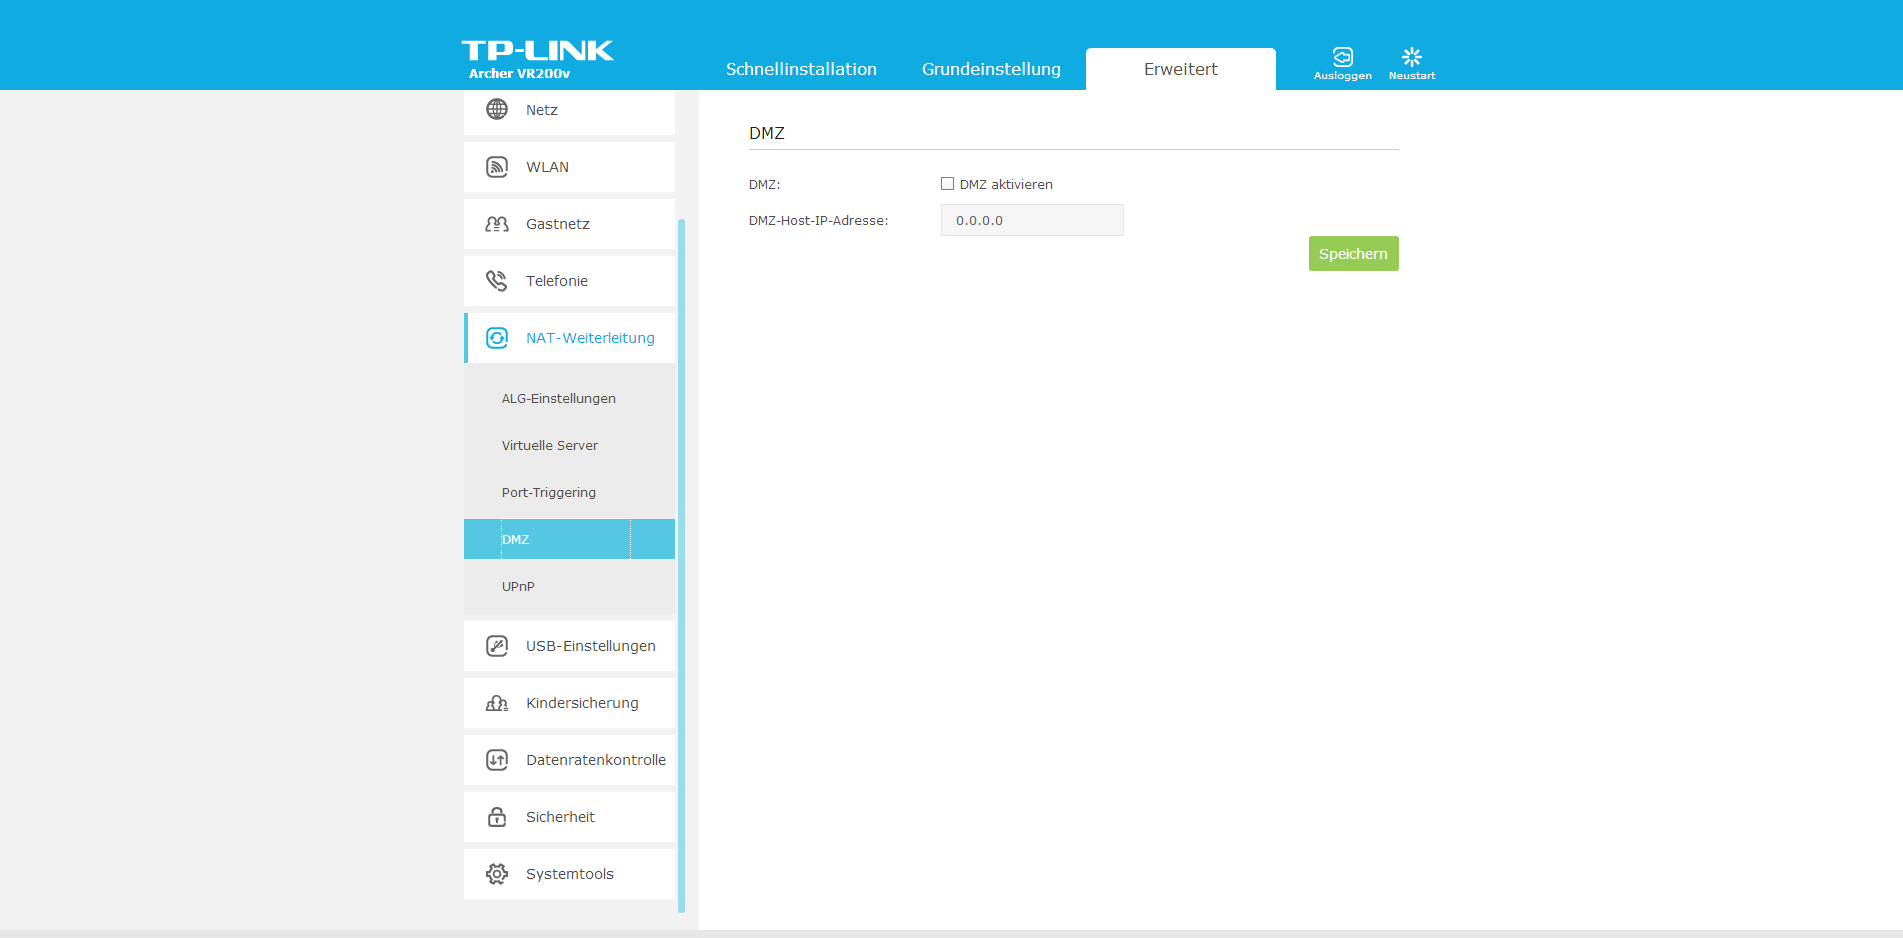Open the Grundeinstellung tab
Image resolution: width=1903 pixels, height=938 pixels.
(991, 69)
